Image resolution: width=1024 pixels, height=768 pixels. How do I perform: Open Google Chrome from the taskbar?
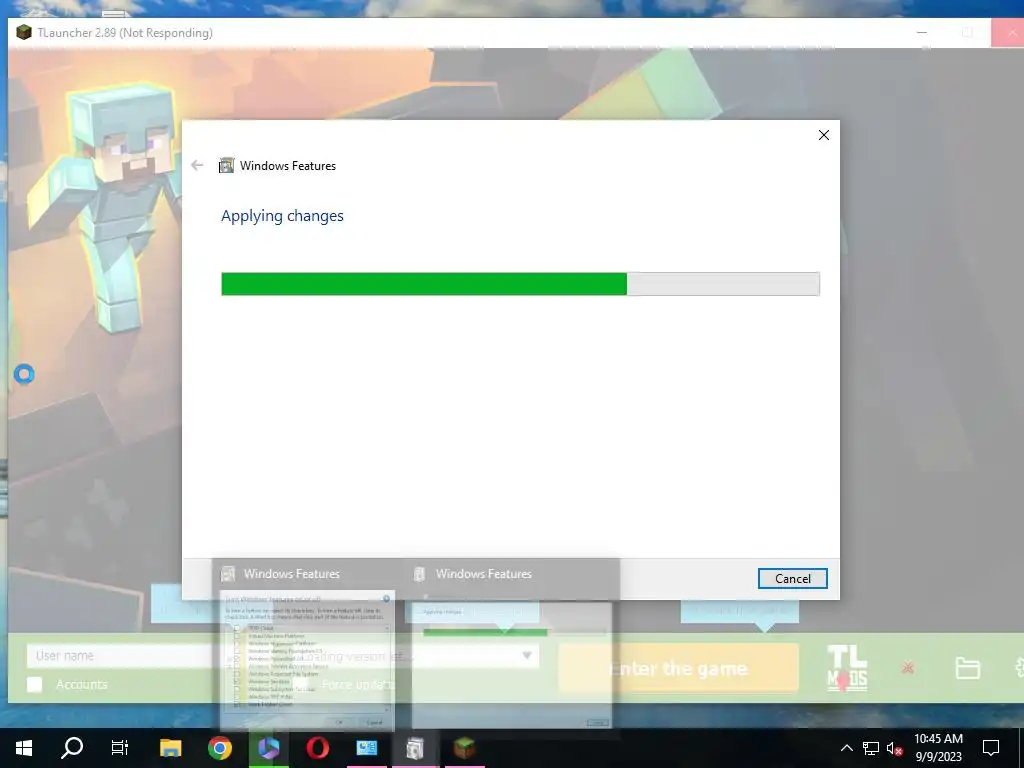[x=219, y=748]
